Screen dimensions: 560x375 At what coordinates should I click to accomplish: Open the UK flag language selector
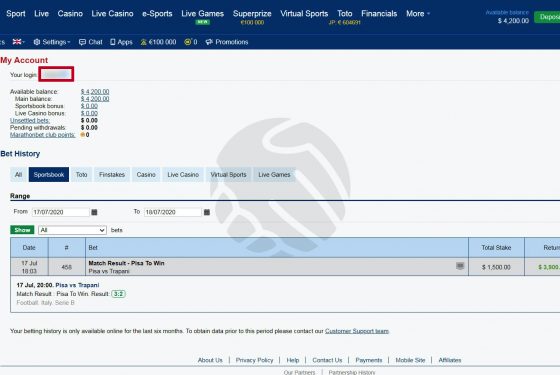pos(18,42)
